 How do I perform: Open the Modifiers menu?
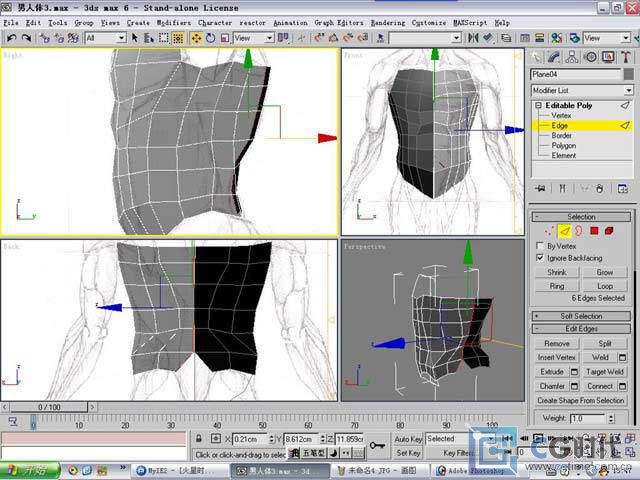(x=174, y=23)
